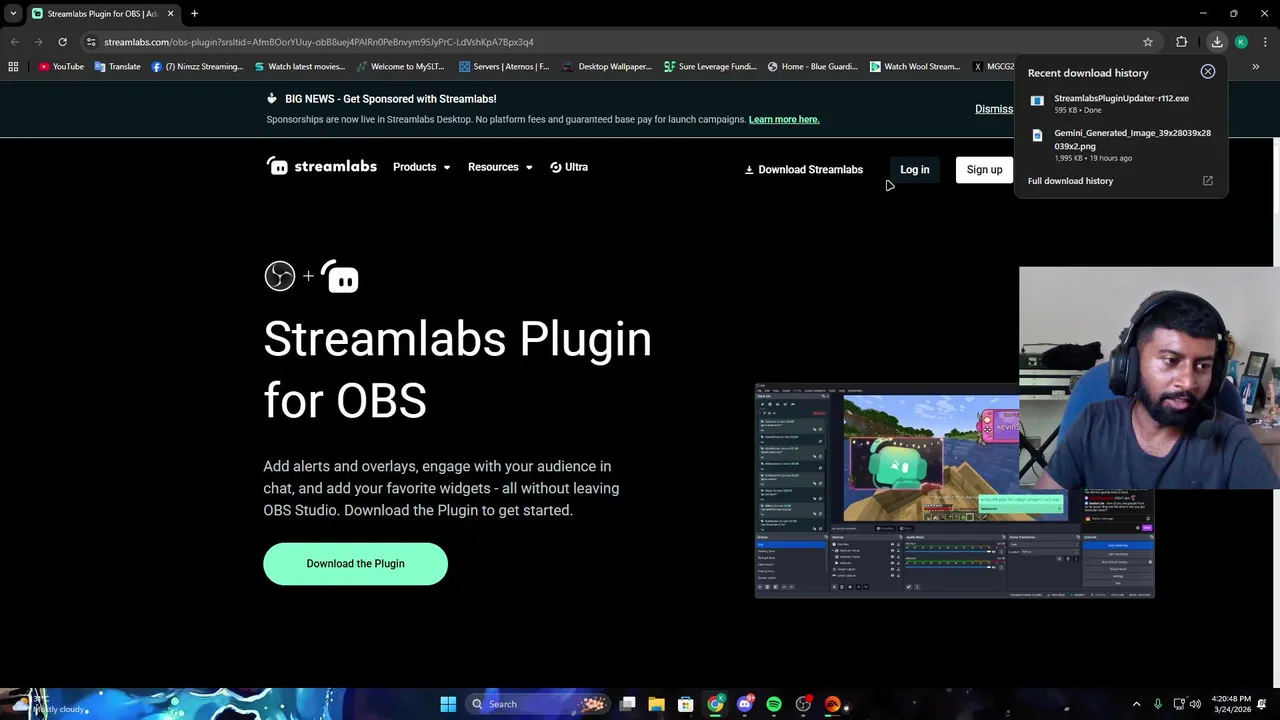Click the OBS plugin preview screenshot
This screenshot has height=720, width=1280.
[x=954, y=491]
